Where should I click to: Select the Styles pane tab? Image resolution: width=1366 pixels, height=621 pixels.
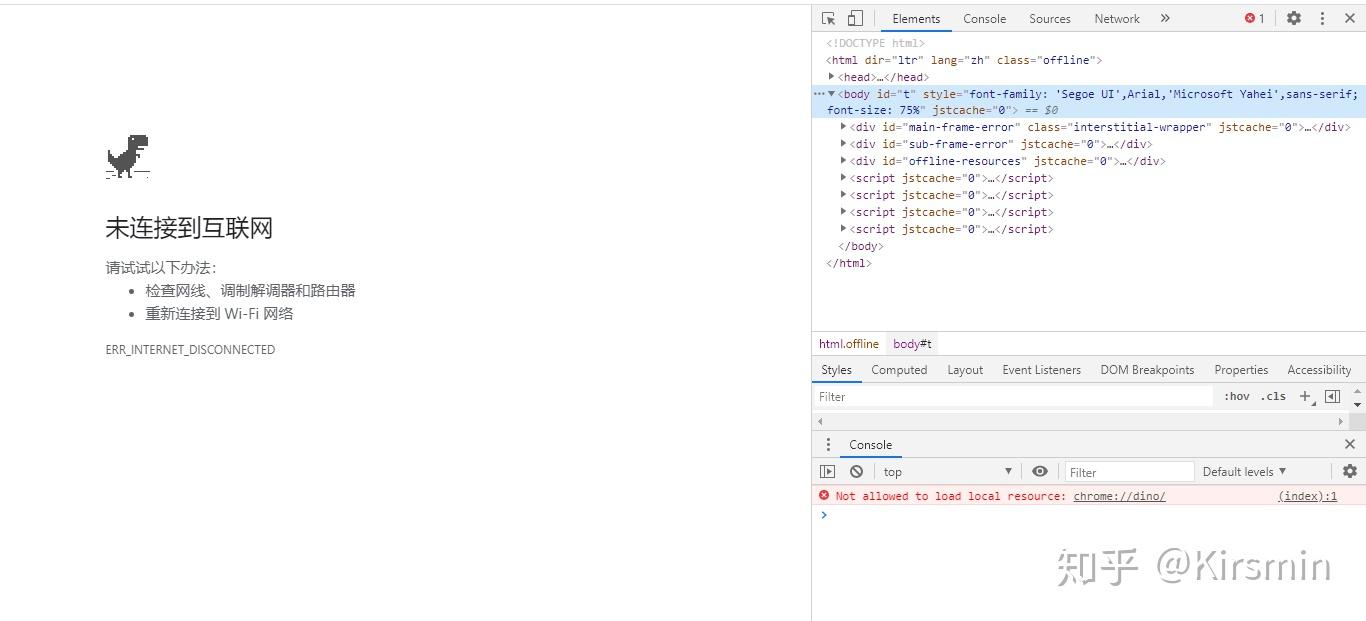point(836,370)
